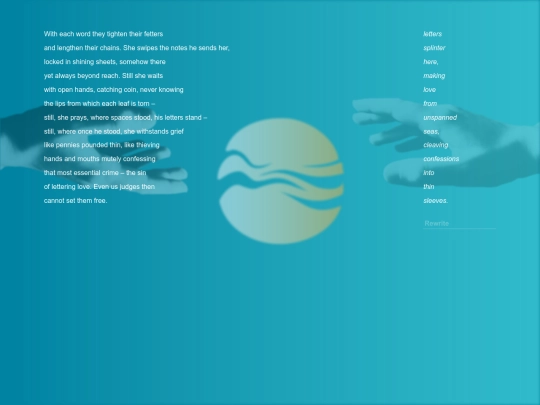The width and height of the screenshot is (540, 405).
Task: Click 'still, she prays, where spaces stood' line
Action: (x=125, y=118)
